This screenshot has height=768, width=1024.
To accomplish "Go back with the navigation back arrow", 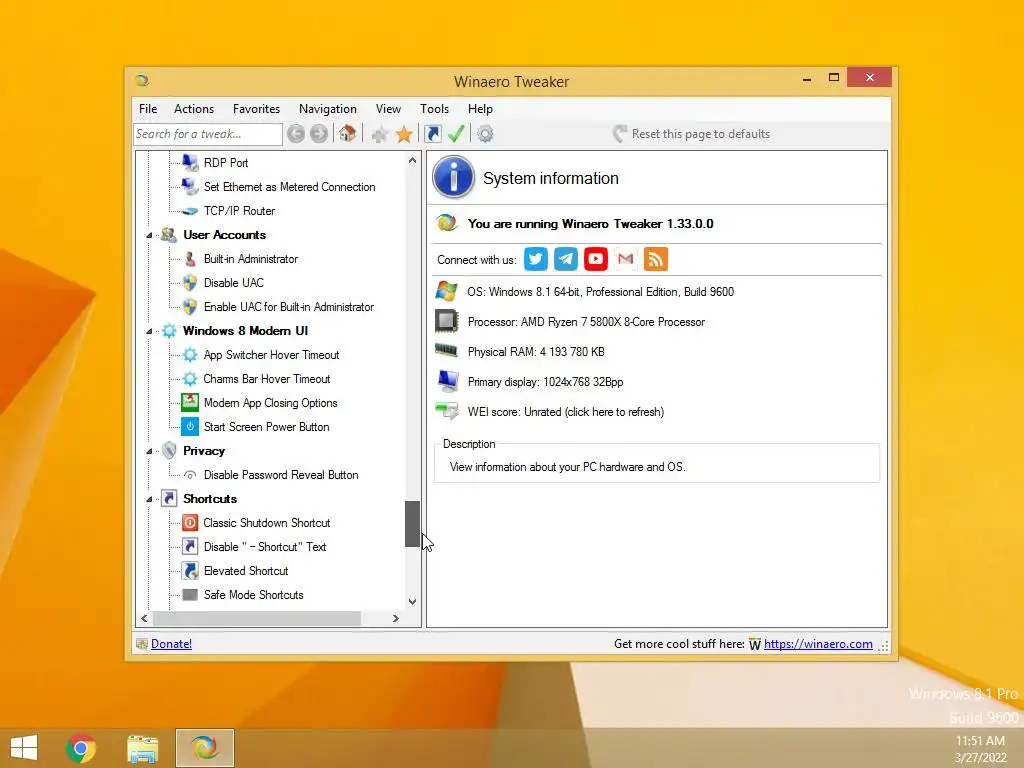I will [296, 134].
